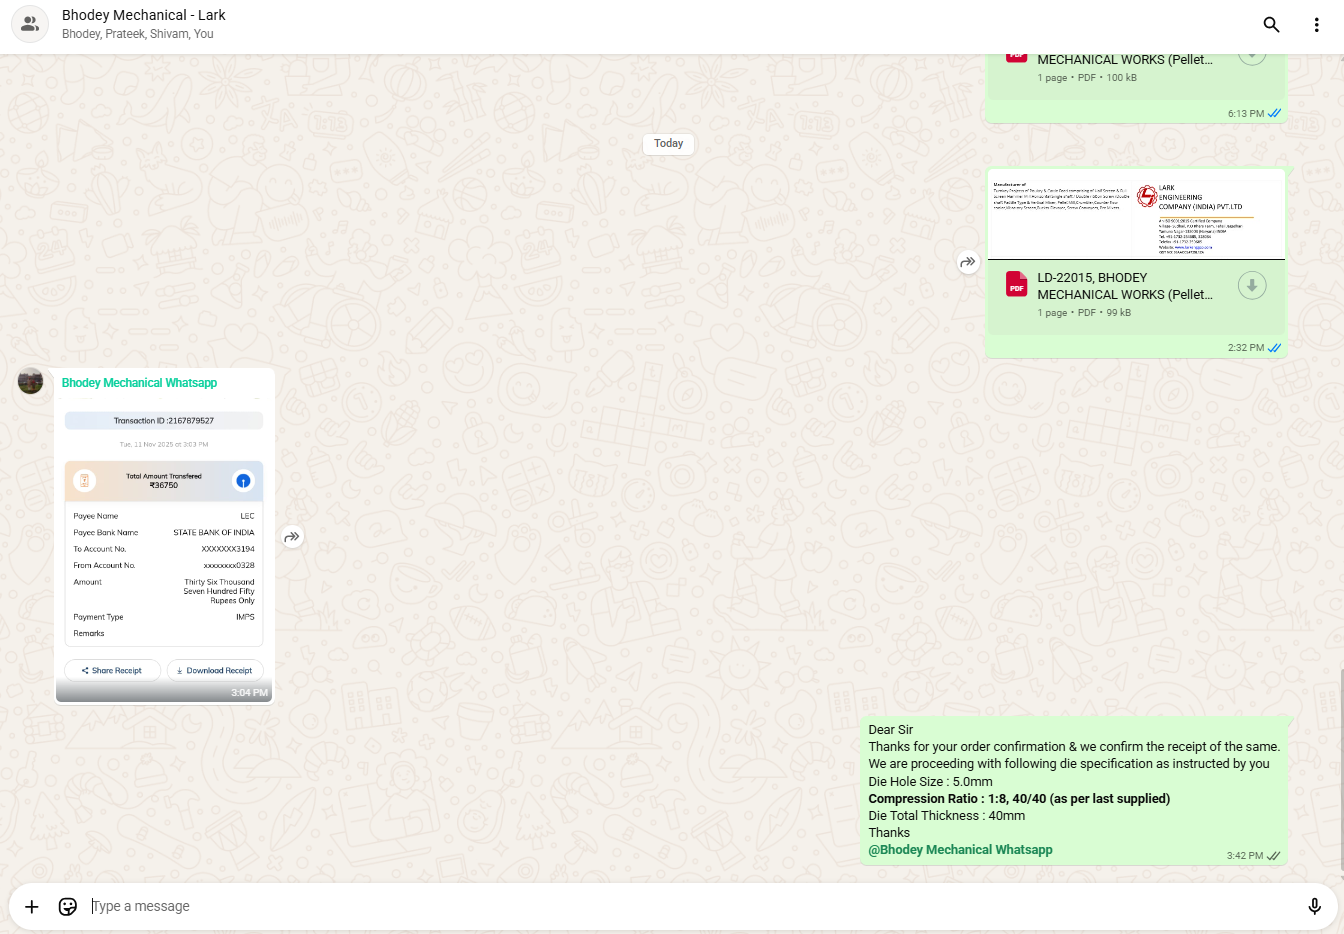Open the emoji and sticker picker
1344x934 pixels.
point(68,906)
